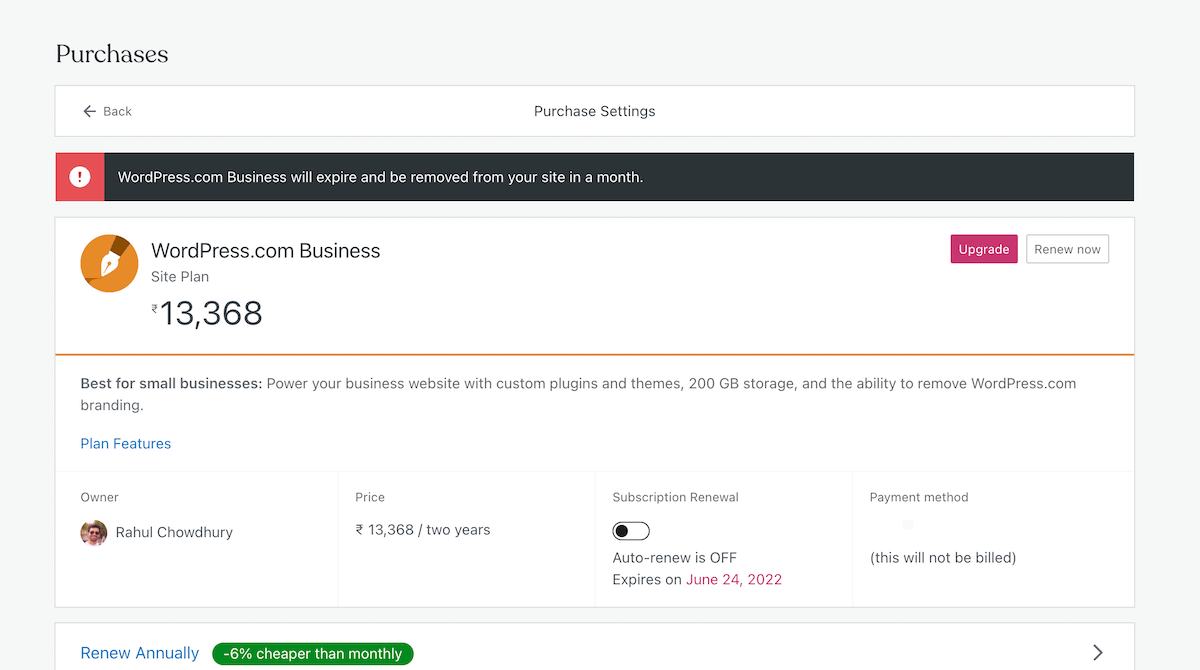
Task: Click the back arrow icon
Action: click(89, 111)
